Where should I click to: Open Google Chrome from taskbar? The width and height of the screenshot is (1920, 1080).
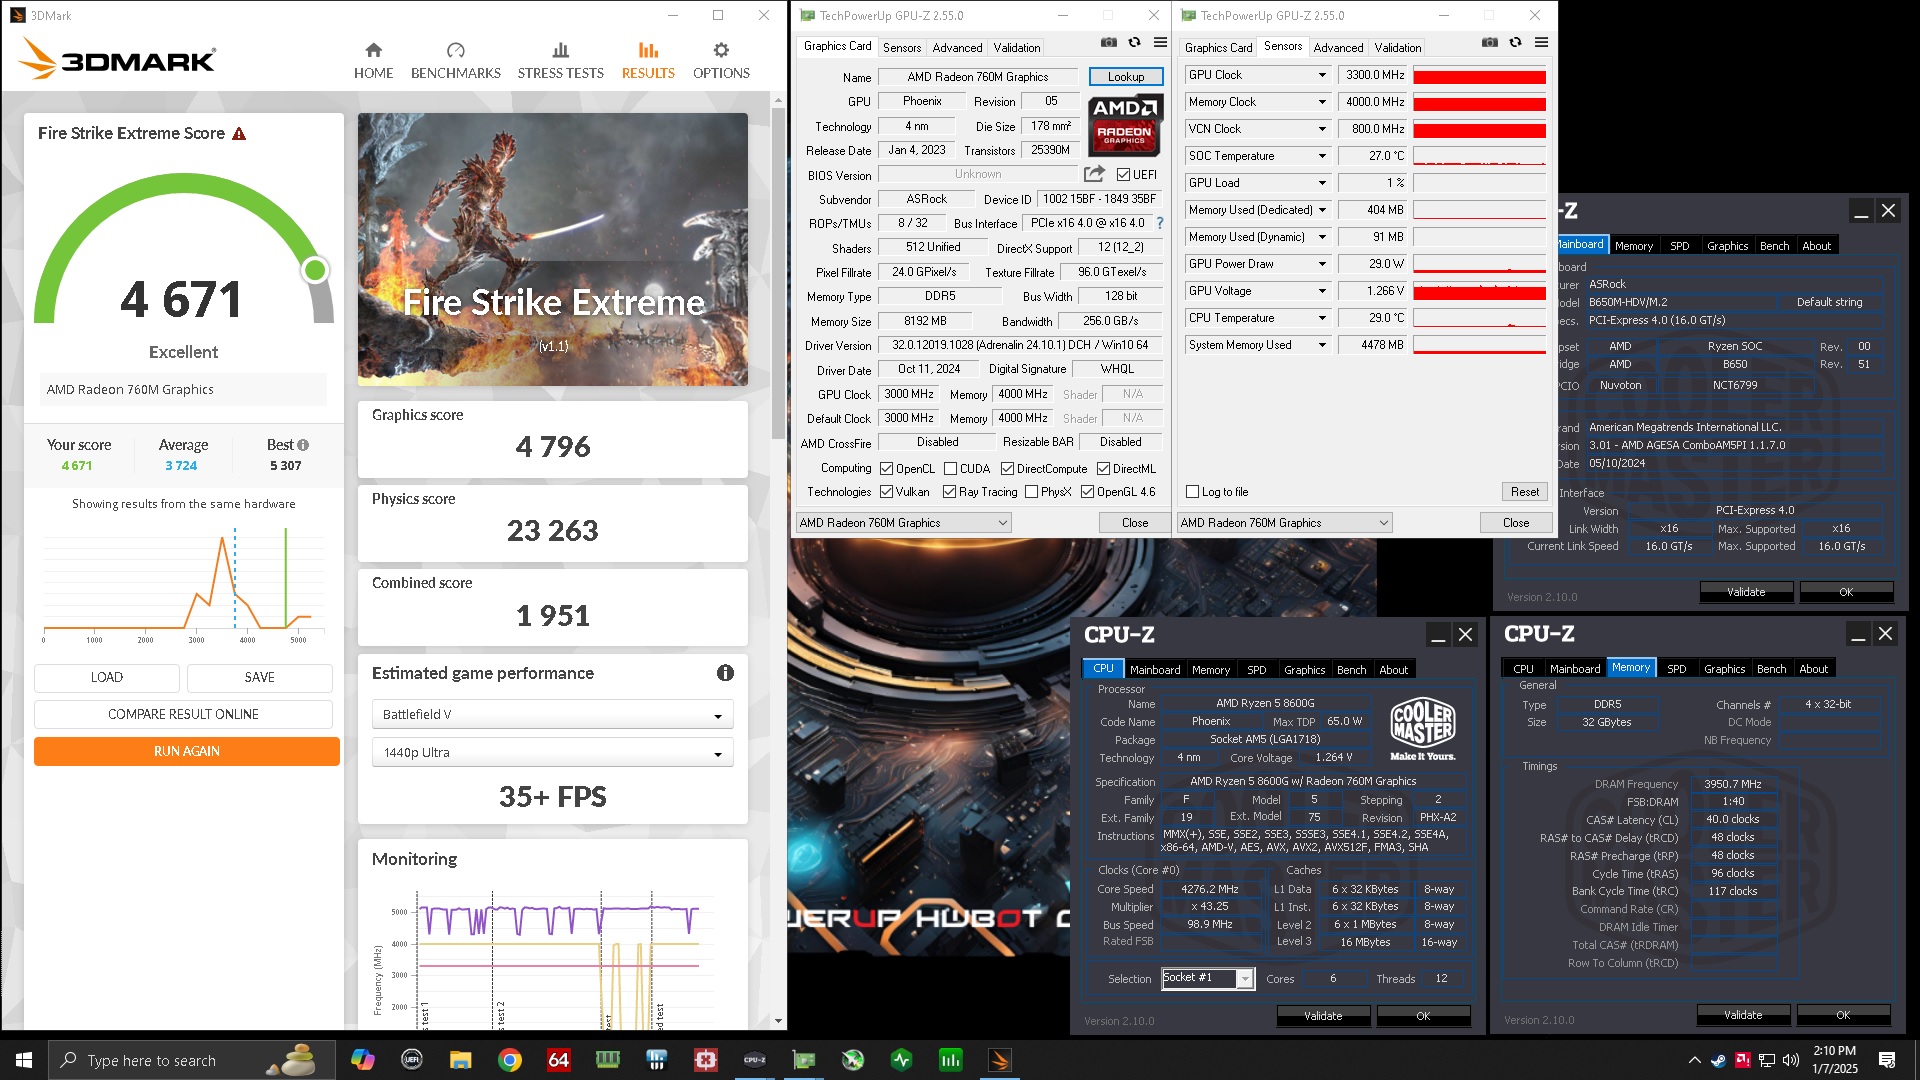tap(510, 1060)
